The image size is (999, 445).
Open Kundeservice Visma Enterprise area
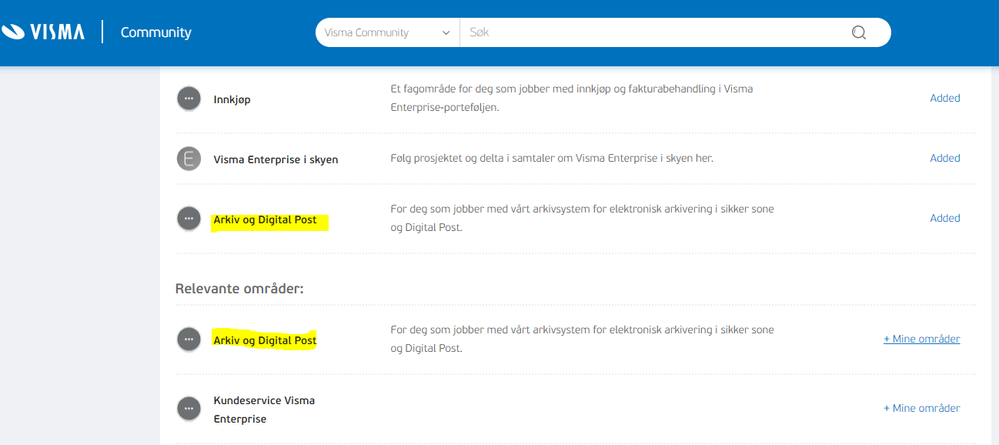coord(264,410)
